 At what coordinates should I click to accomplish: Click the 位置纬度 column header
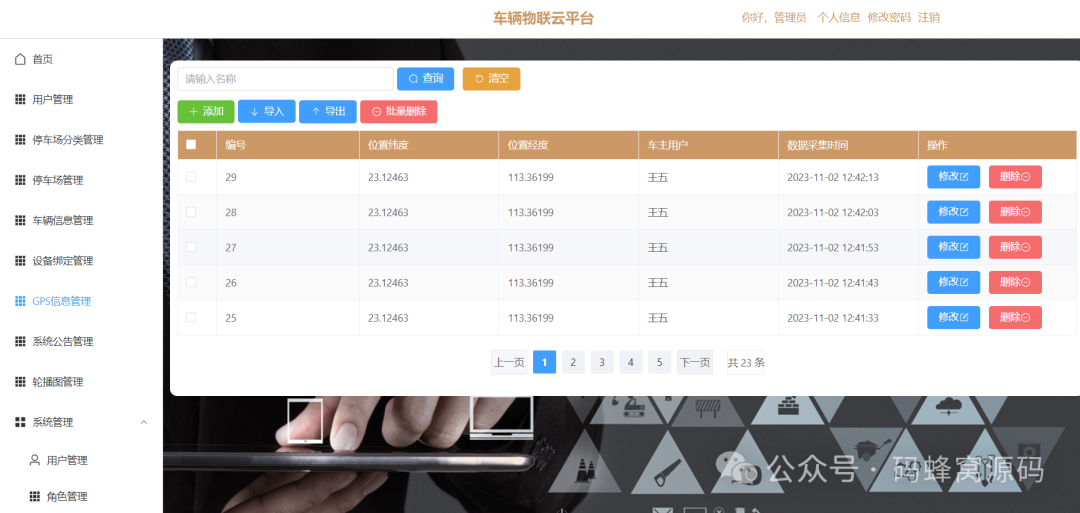click(389, 145)
